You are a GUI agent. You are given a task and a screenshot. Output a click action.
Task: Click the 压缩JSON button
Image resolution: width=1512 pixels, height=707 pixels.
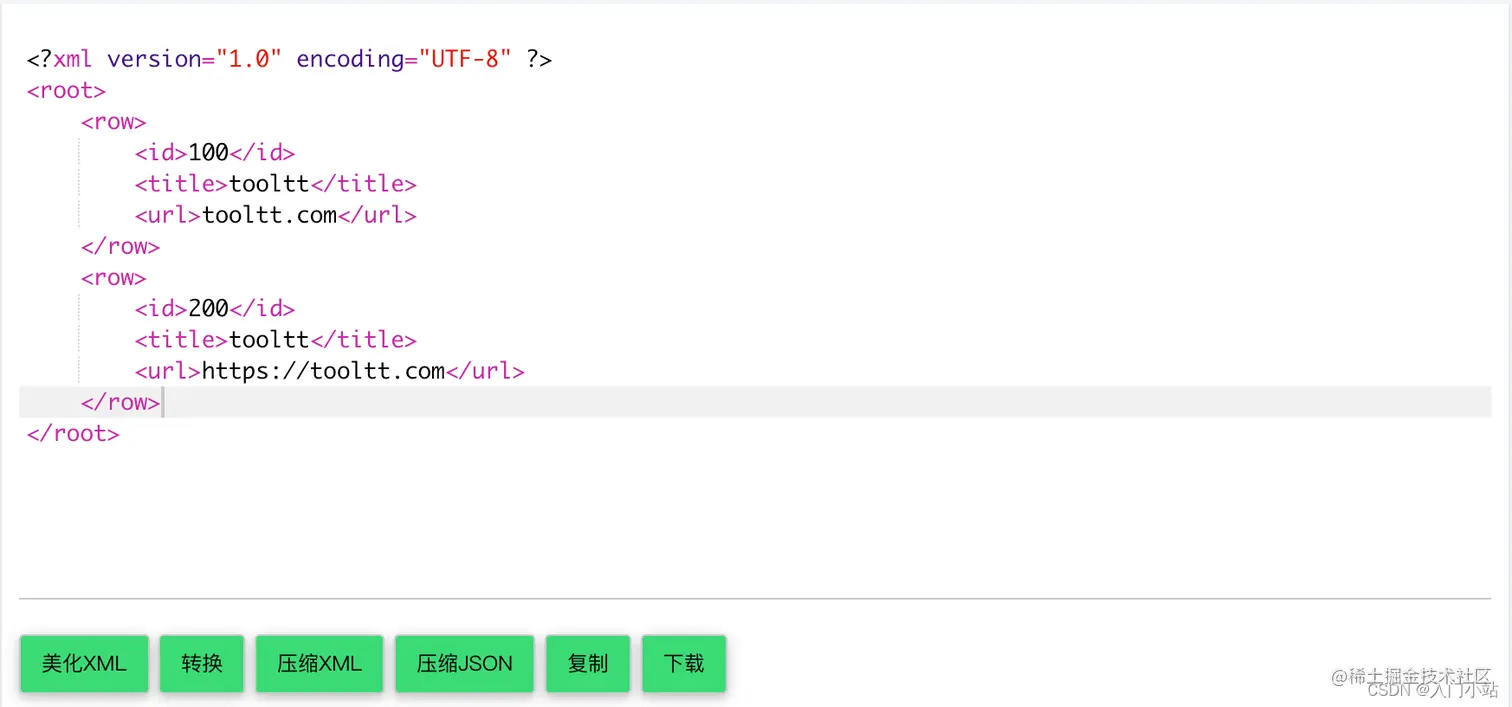pyautogui.click(x=464, y=663)
